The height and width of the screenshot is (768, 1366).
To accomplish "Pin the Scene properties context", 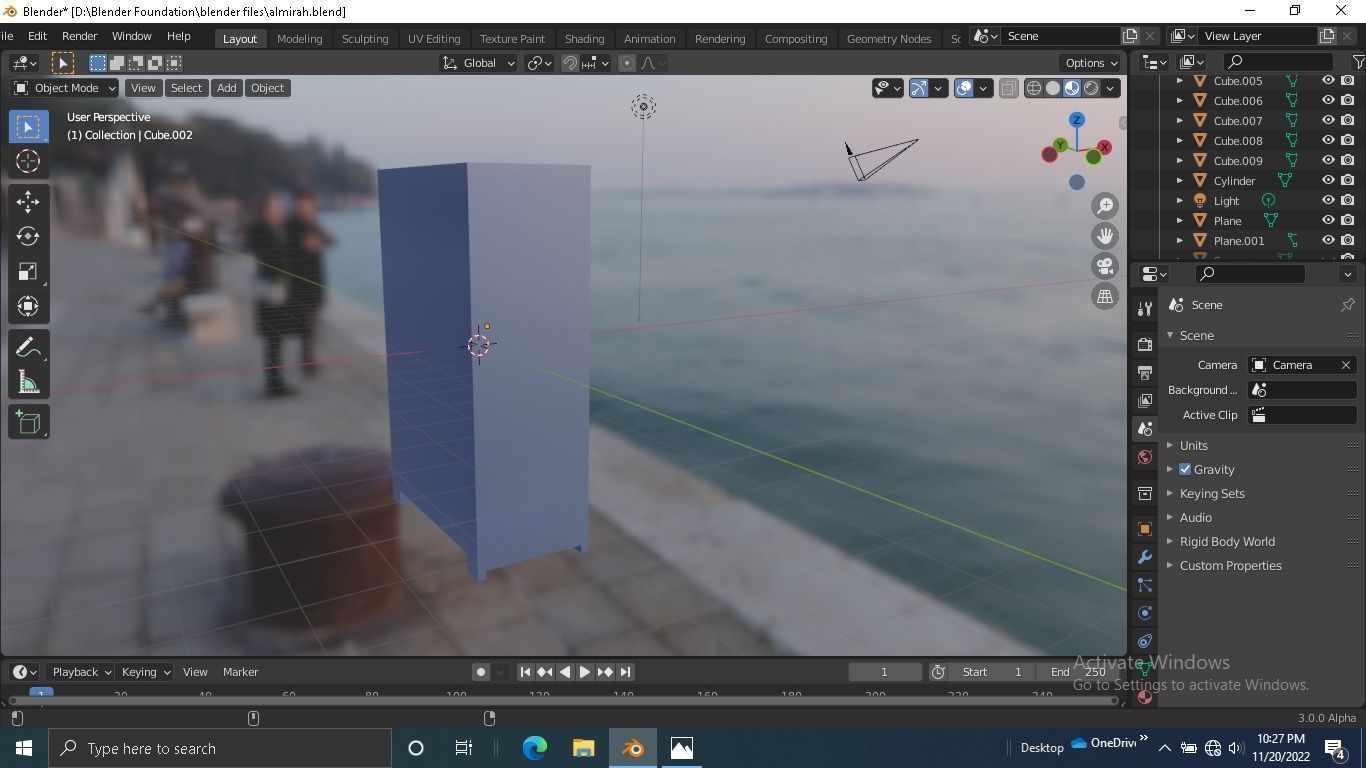I will click(x=1347, y=305).
